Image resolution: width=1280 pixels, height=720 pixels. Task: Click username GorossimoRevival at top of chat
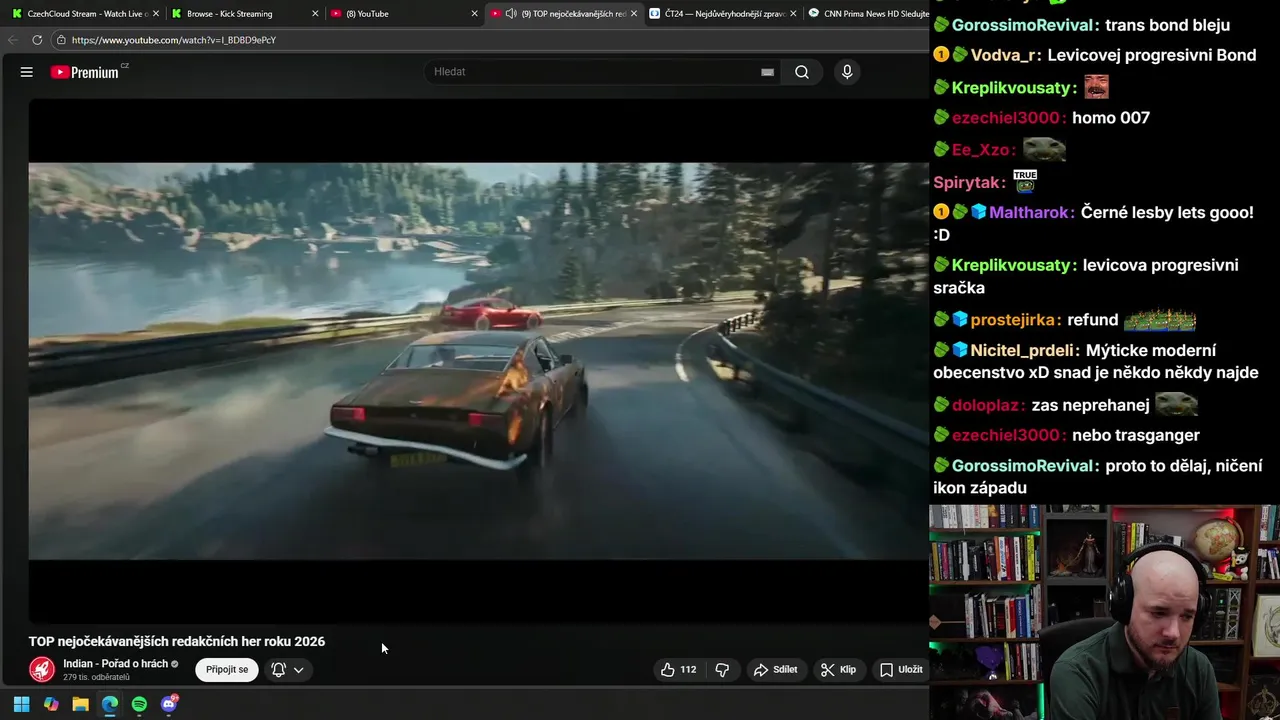click(x=1024, y=25)
